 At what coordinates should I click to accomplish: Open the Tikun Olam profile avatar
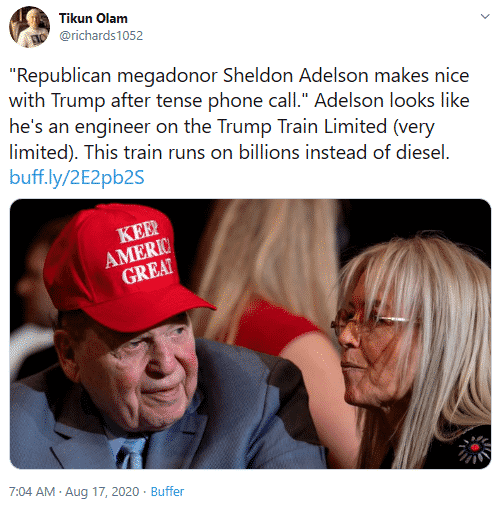click(29, 27)
